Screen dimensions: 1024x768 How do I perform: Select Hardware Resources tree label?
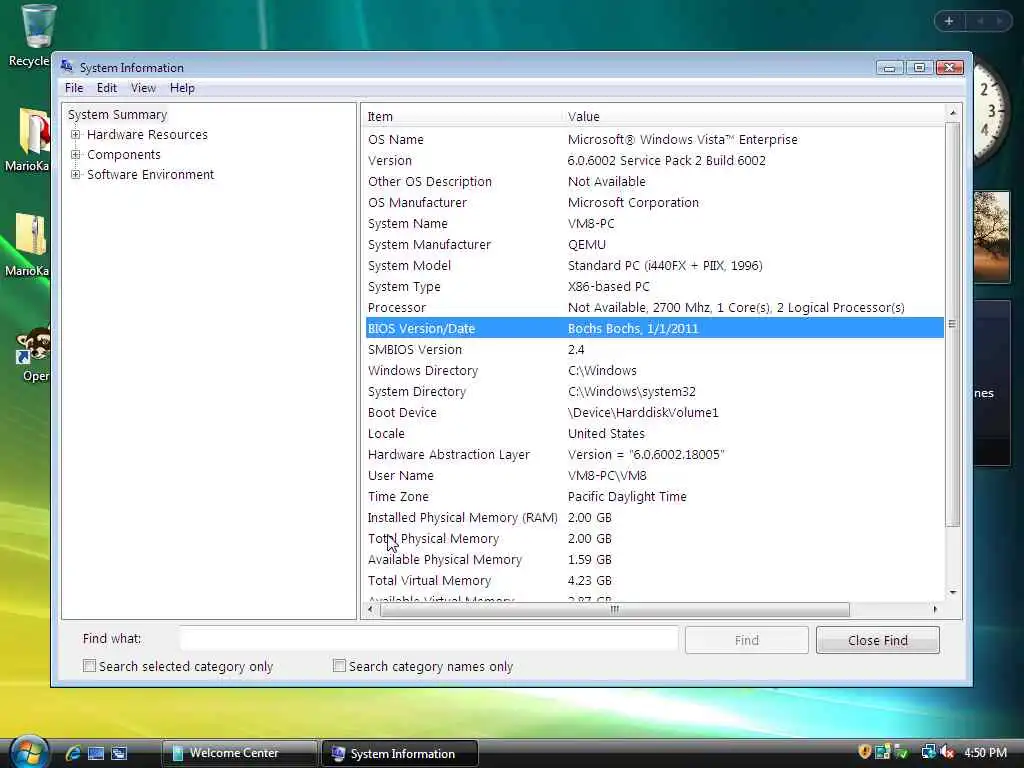click(147, 135)
